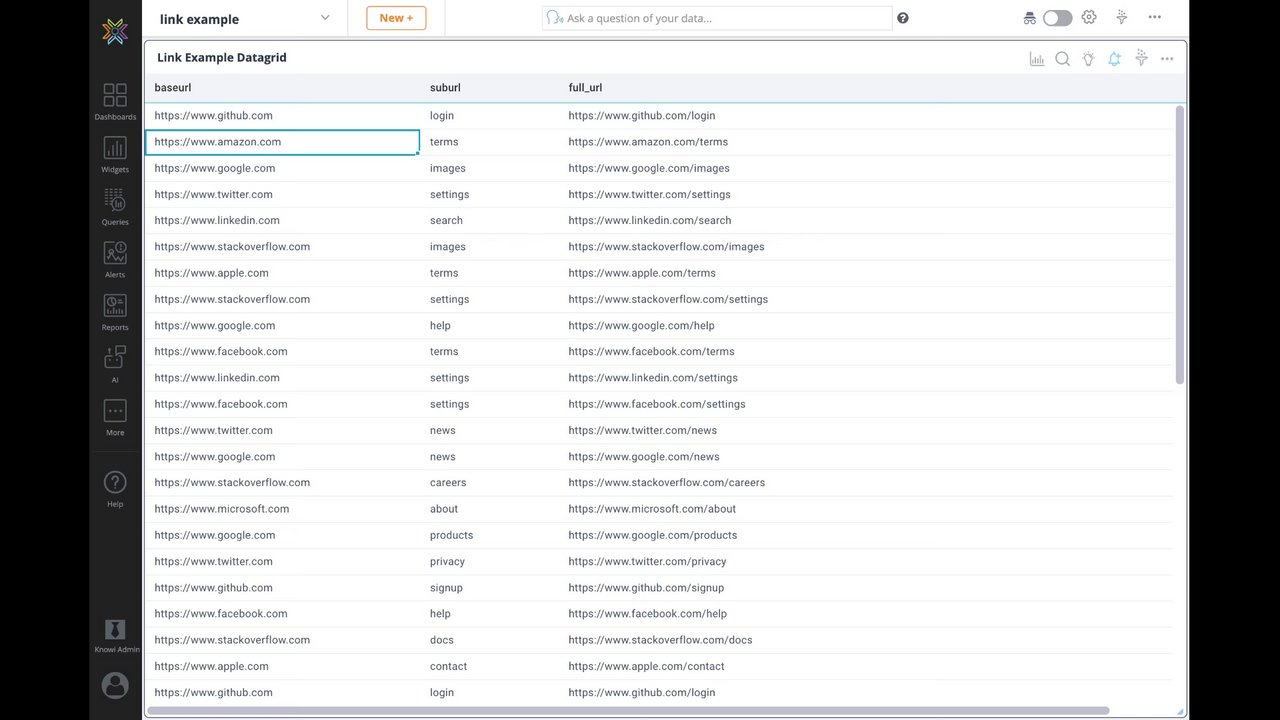The height and width of the screenshot is (720, 1280).
Task: Add an alert with the bell icon
Action: coord(1115,59)
